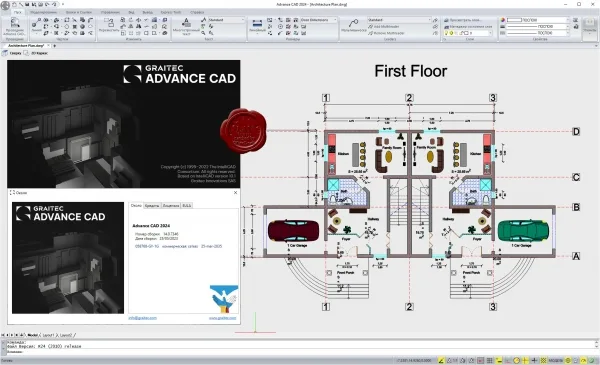Select the Layout1 sheet tab
Viewport: 600px width, 365px height.
pyautogui.click(x=48, y=335)
